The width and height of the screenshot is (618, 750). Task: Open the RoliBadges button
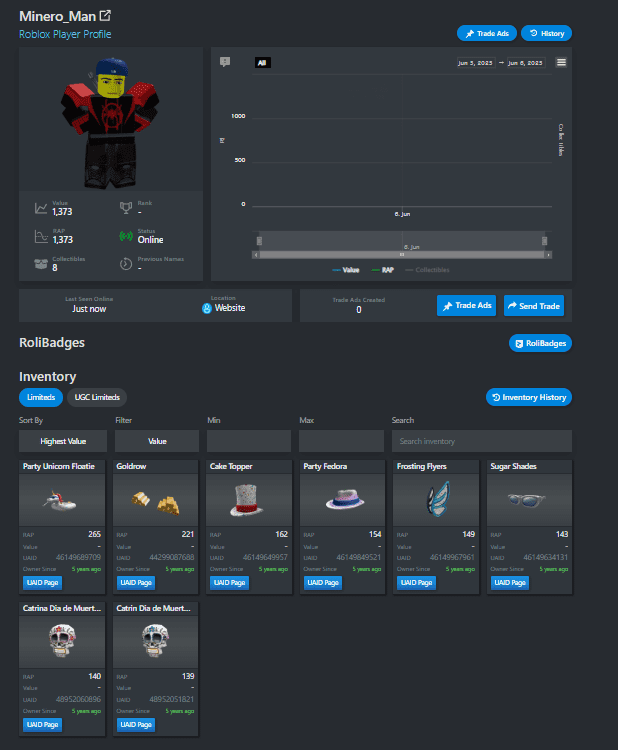click(x=541, y=343)
